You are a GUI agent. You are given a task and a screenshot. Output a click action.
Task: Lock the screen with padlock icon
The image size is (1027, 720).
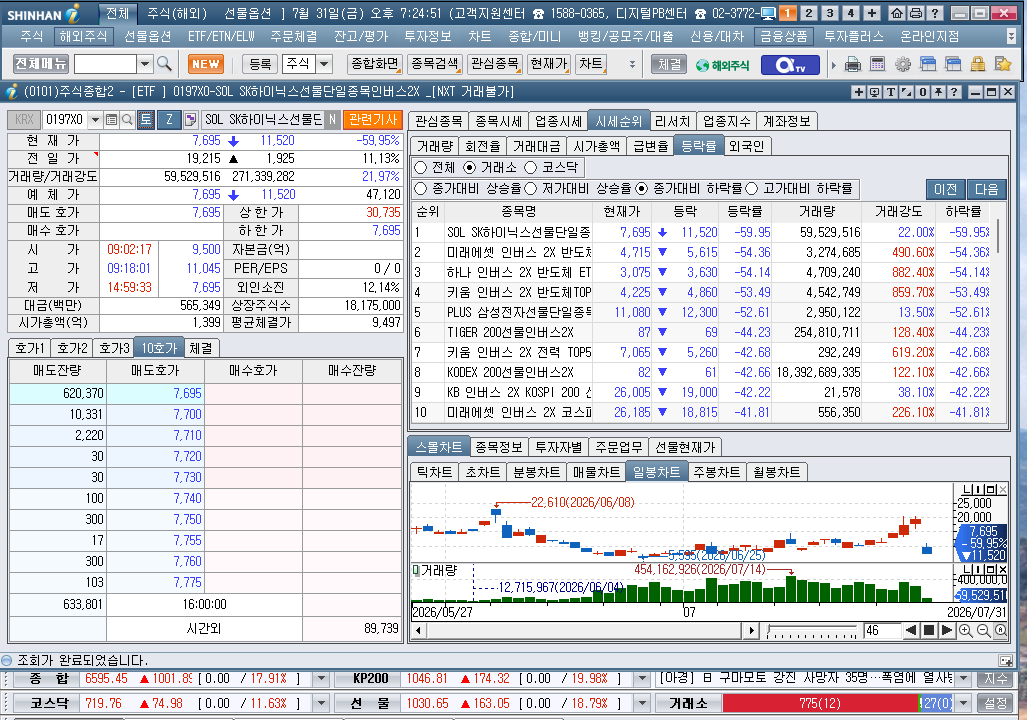(978, 64)
